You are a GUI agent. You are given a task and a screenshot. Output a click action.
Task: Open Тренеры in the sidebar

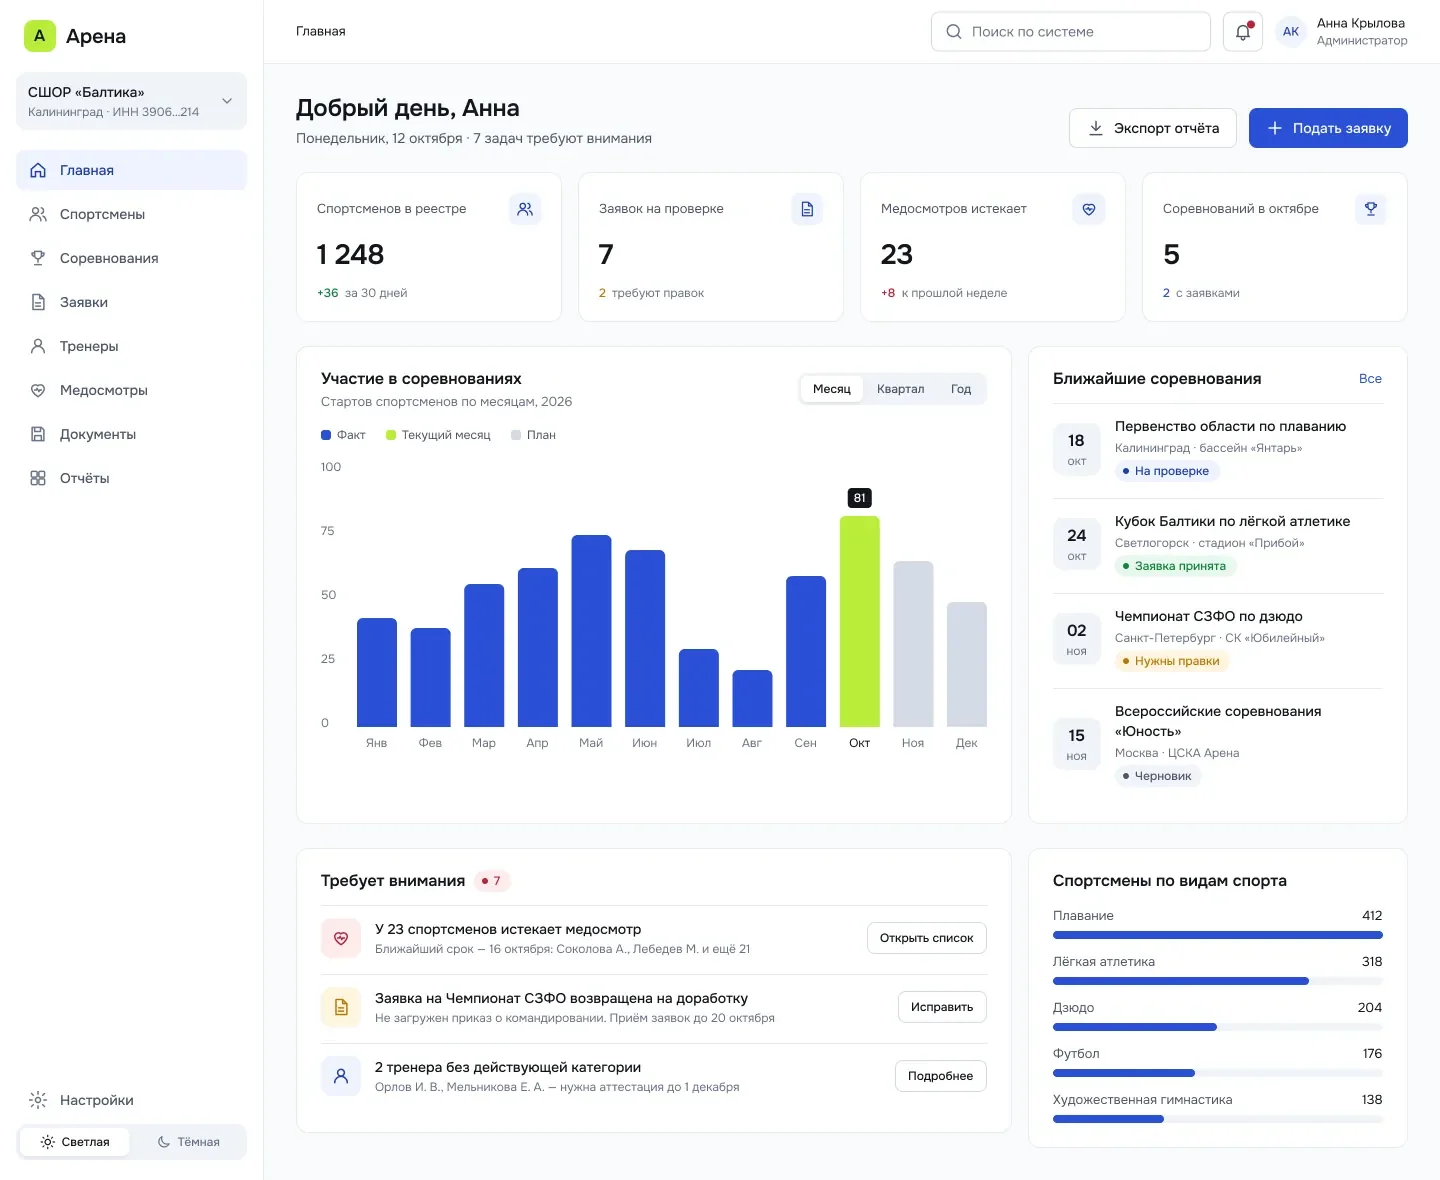coord(131,346)
